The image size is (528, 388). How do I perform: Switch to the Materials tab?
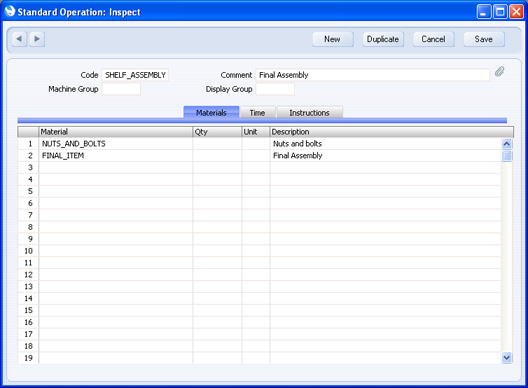click(x=211, y=112)
